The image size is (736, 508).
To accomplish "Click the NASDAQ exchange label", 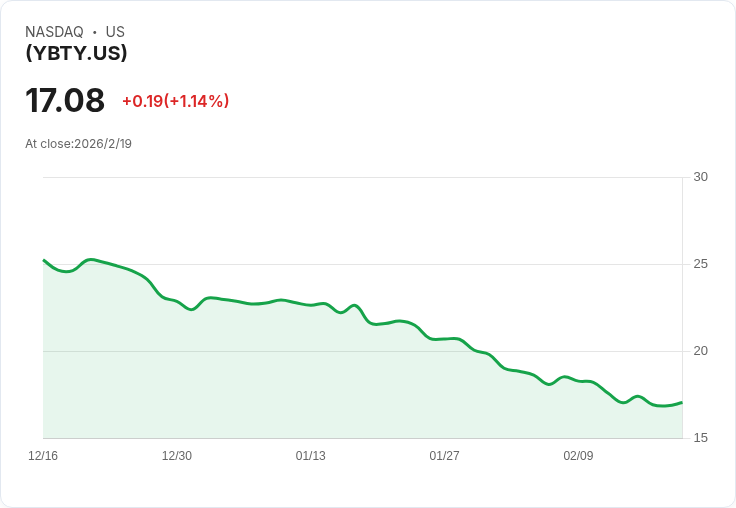I will tap(54, 32).
